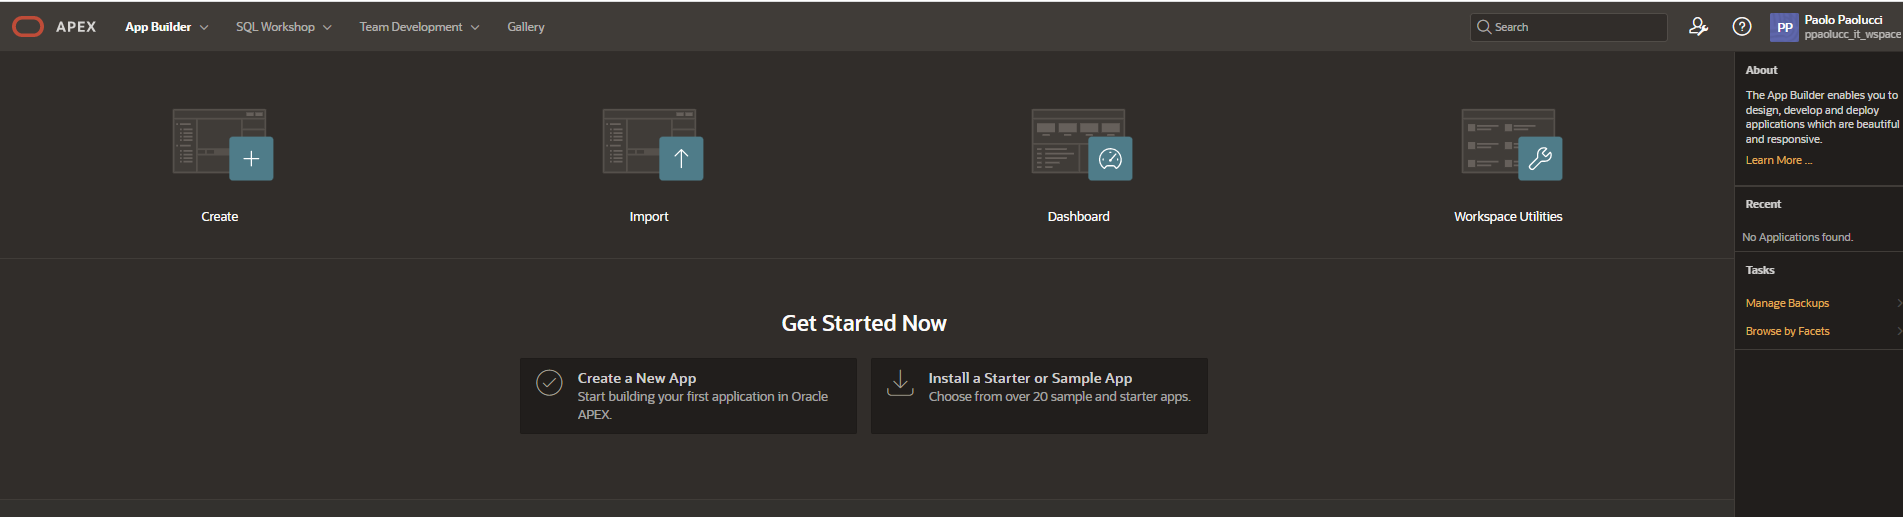Follow the Learn More link
1903x517 pixels.
[x=1778, y=160]
